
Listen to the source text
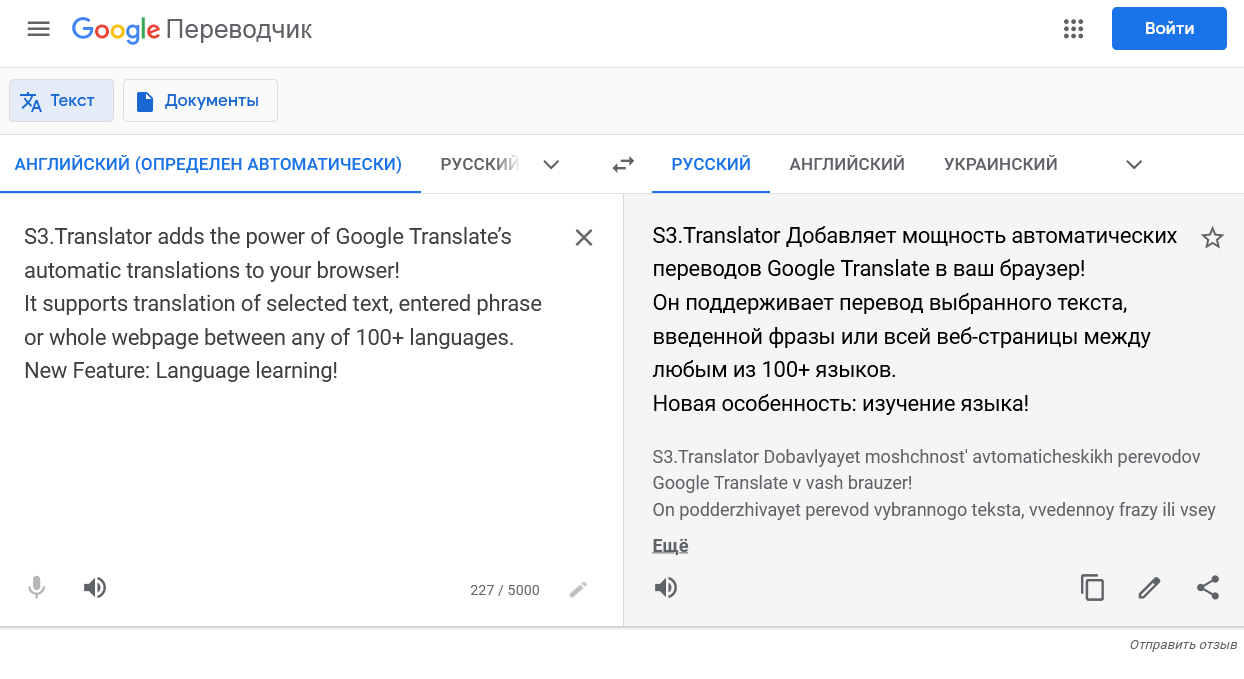click(x=95, y=588)
